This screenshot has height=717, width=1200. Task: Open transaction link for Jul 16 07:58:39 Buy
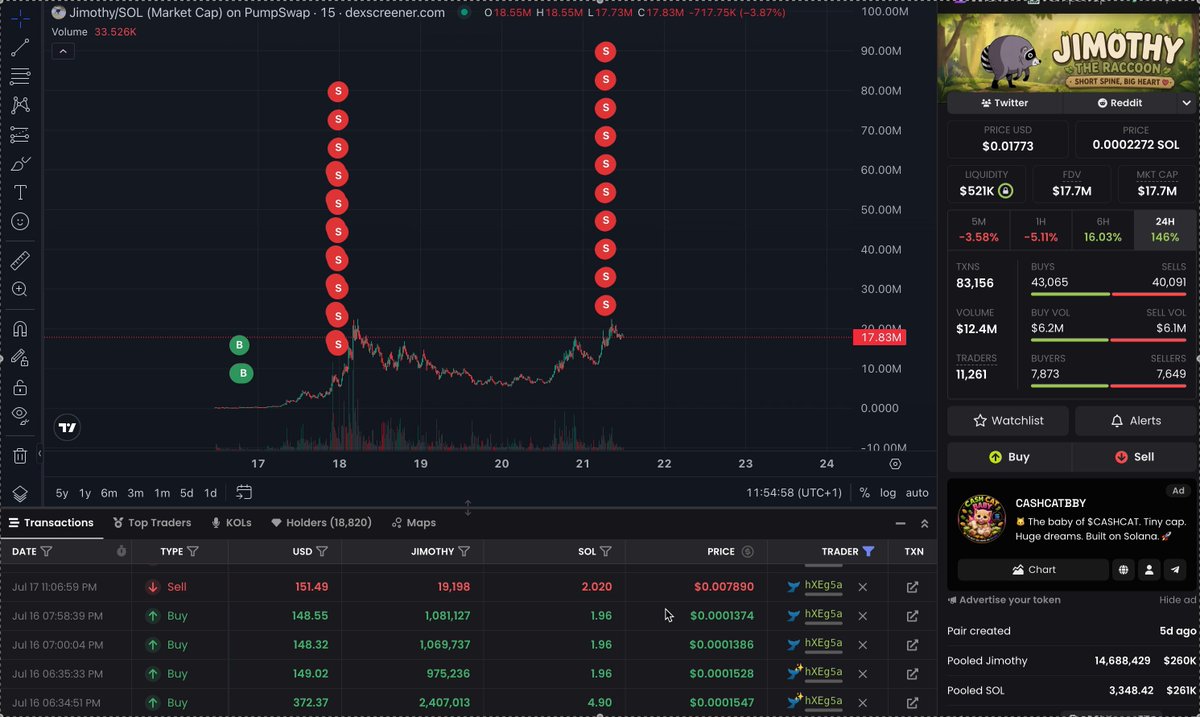pos(912,616)
